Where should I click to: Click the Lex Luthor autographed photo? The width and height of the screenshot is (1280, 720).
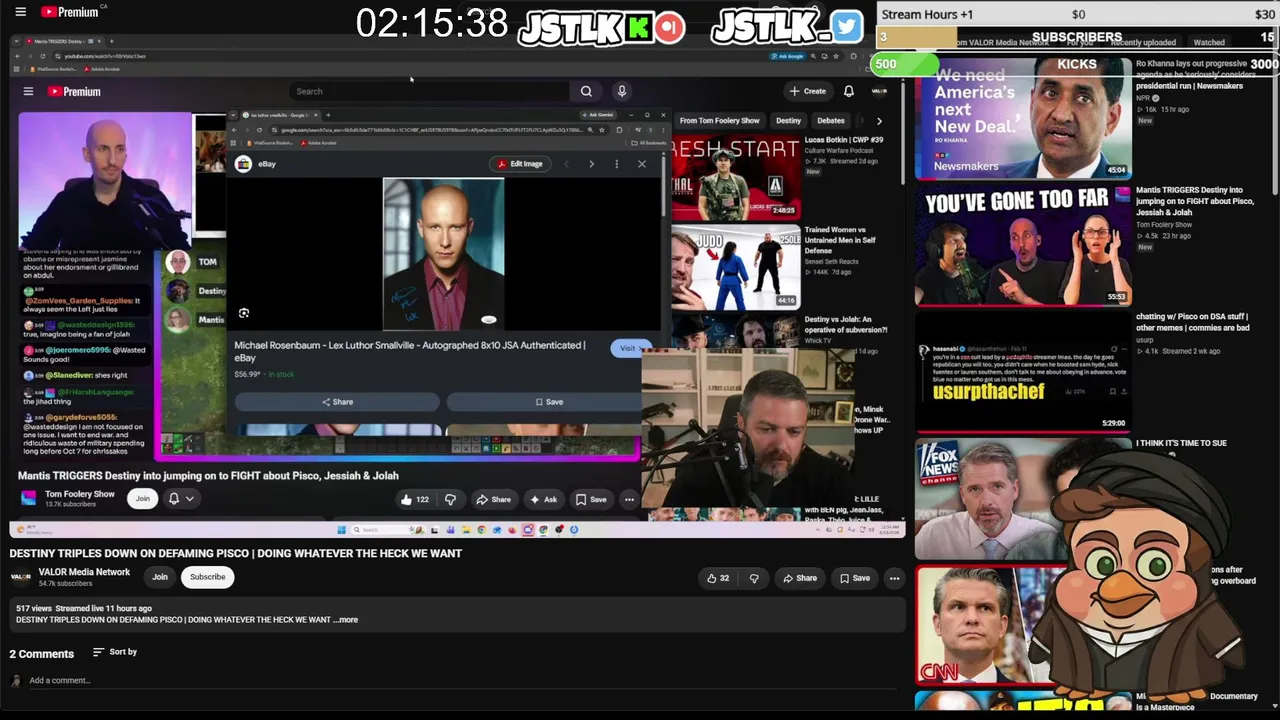tap(444, 254)
